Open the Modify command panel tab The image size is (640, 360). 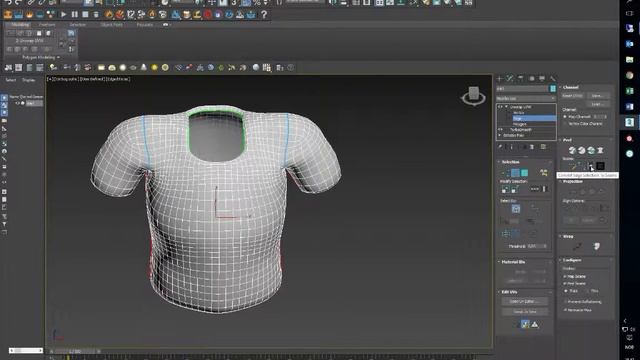[x=510, y=78]
